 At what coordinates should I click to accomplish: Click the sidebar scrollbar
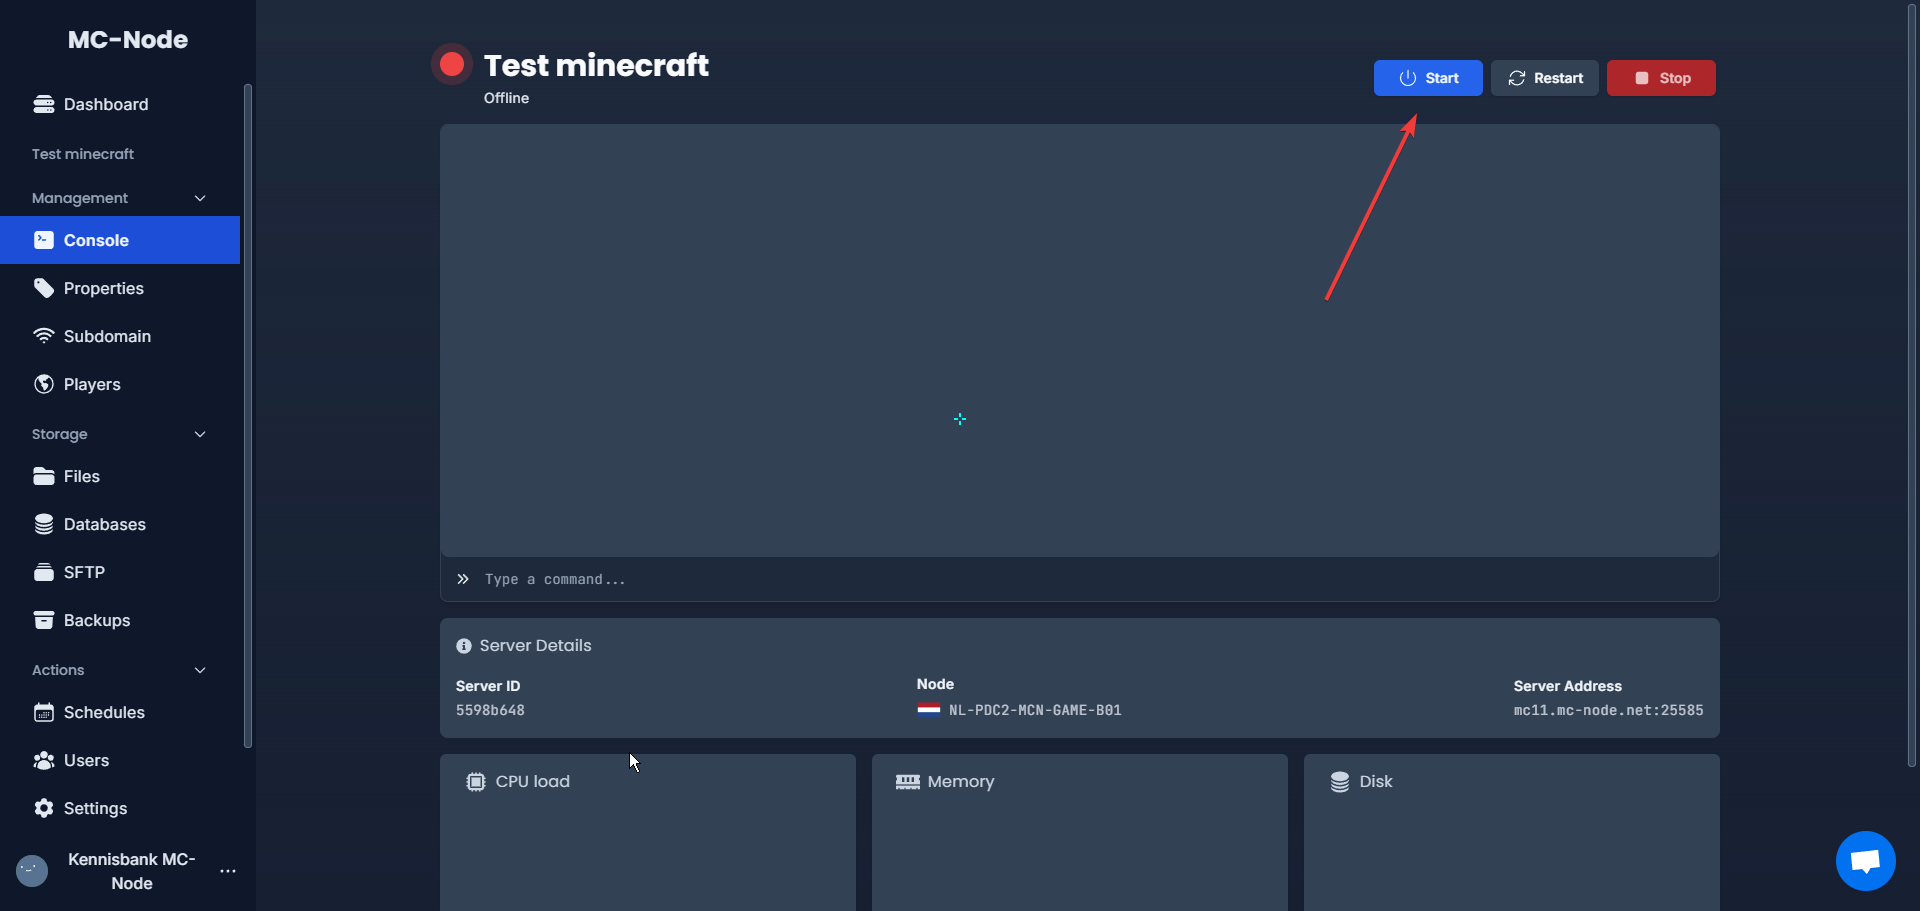(x=248, y=415)
